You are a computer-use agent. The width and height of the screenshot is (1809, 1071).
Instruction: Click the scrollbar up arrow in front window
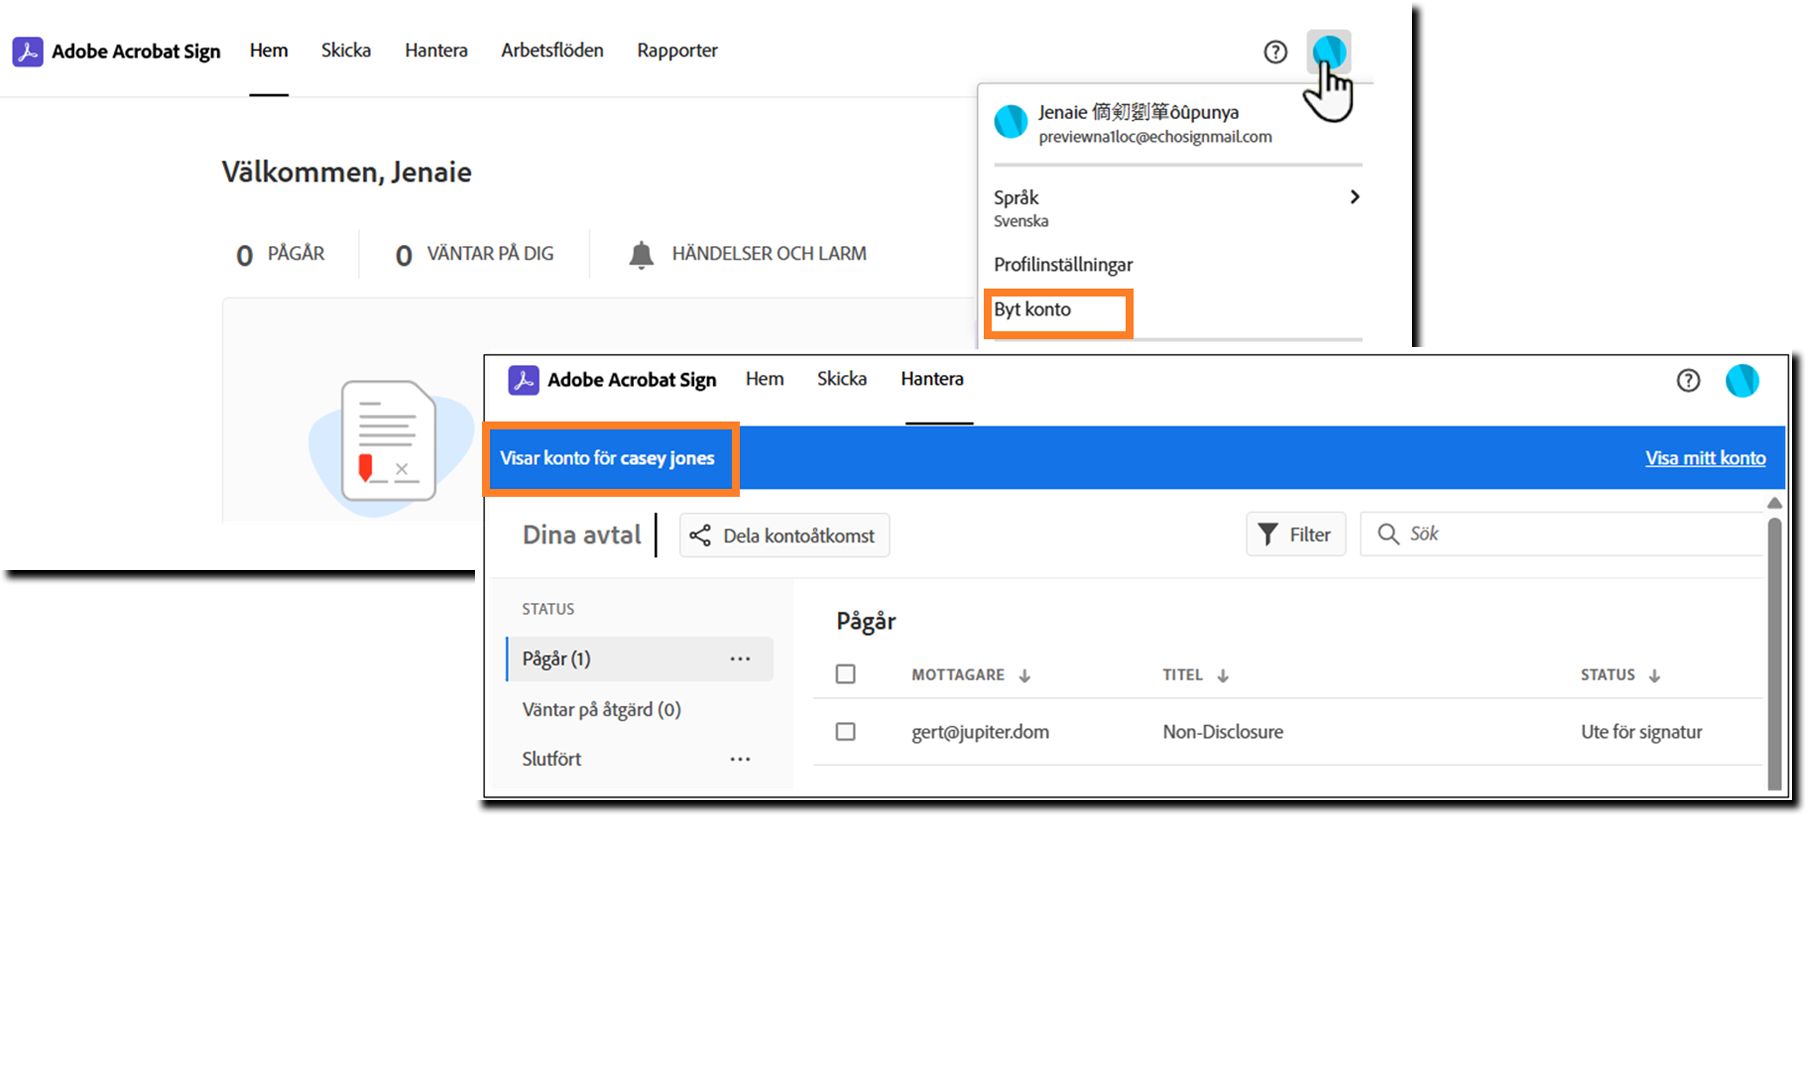(x=1774, y=503)
